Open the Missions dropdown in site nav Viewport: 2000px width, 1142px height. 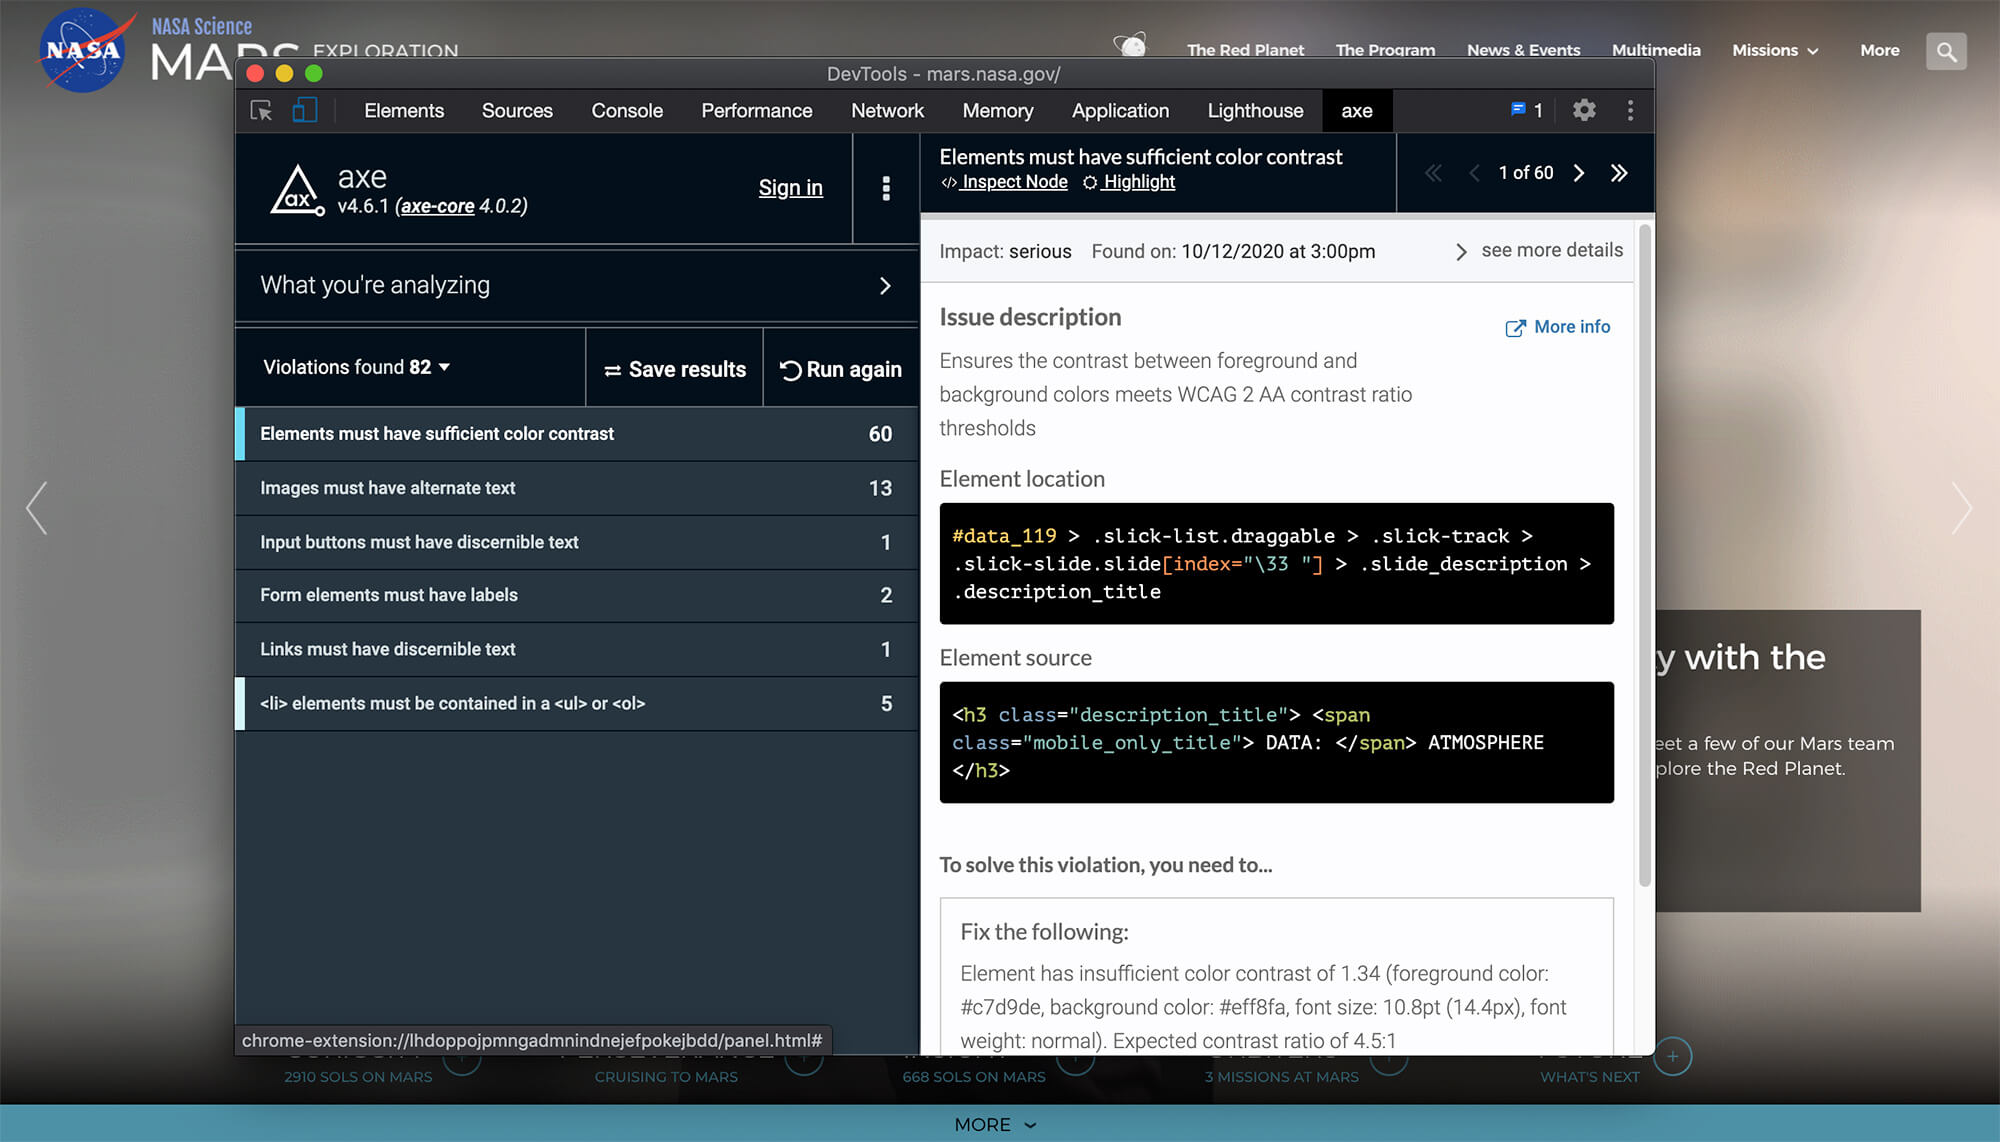tap(1775, 50)
